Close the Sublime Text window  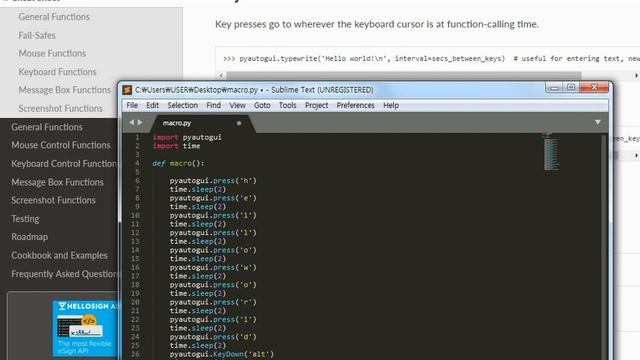click(x=594, y=87)
